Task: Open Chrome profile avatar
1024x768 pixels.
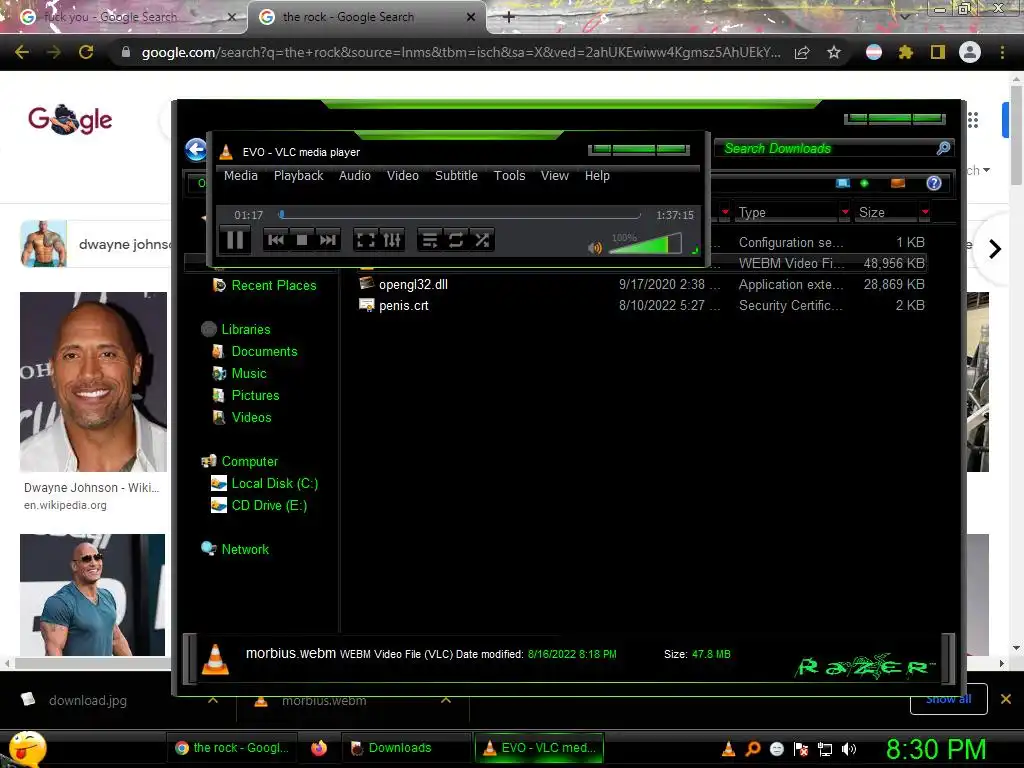Action: click(x=970, y=52)
